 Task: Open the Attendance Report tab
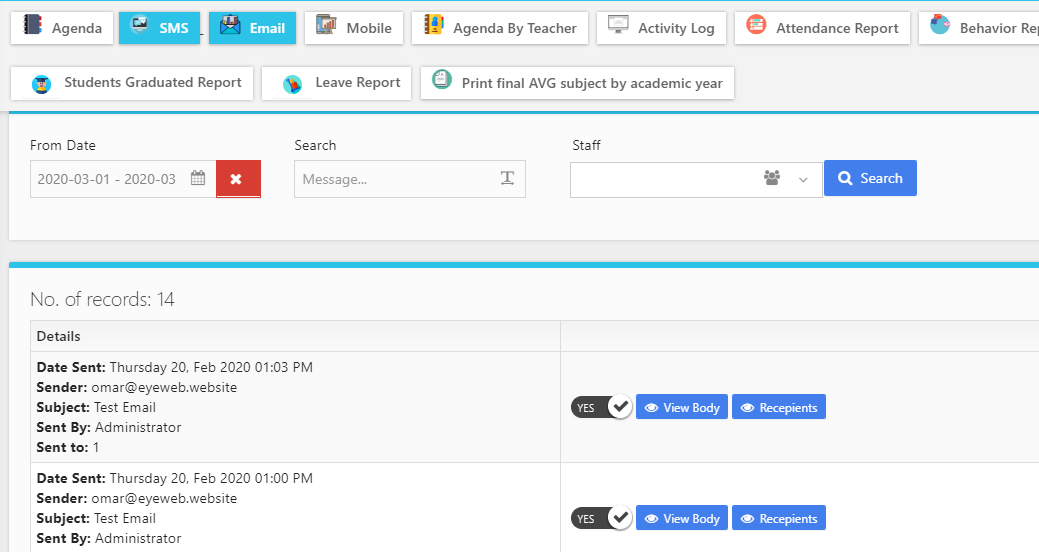point(822,28)
